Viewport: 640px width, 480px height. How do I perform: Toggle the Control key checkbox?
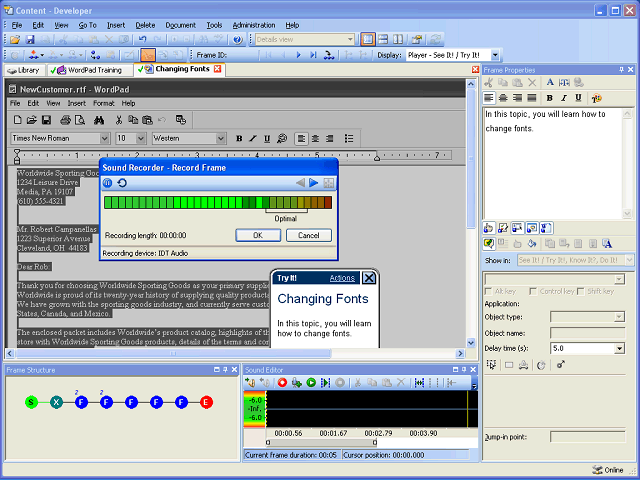click(533, 291)
